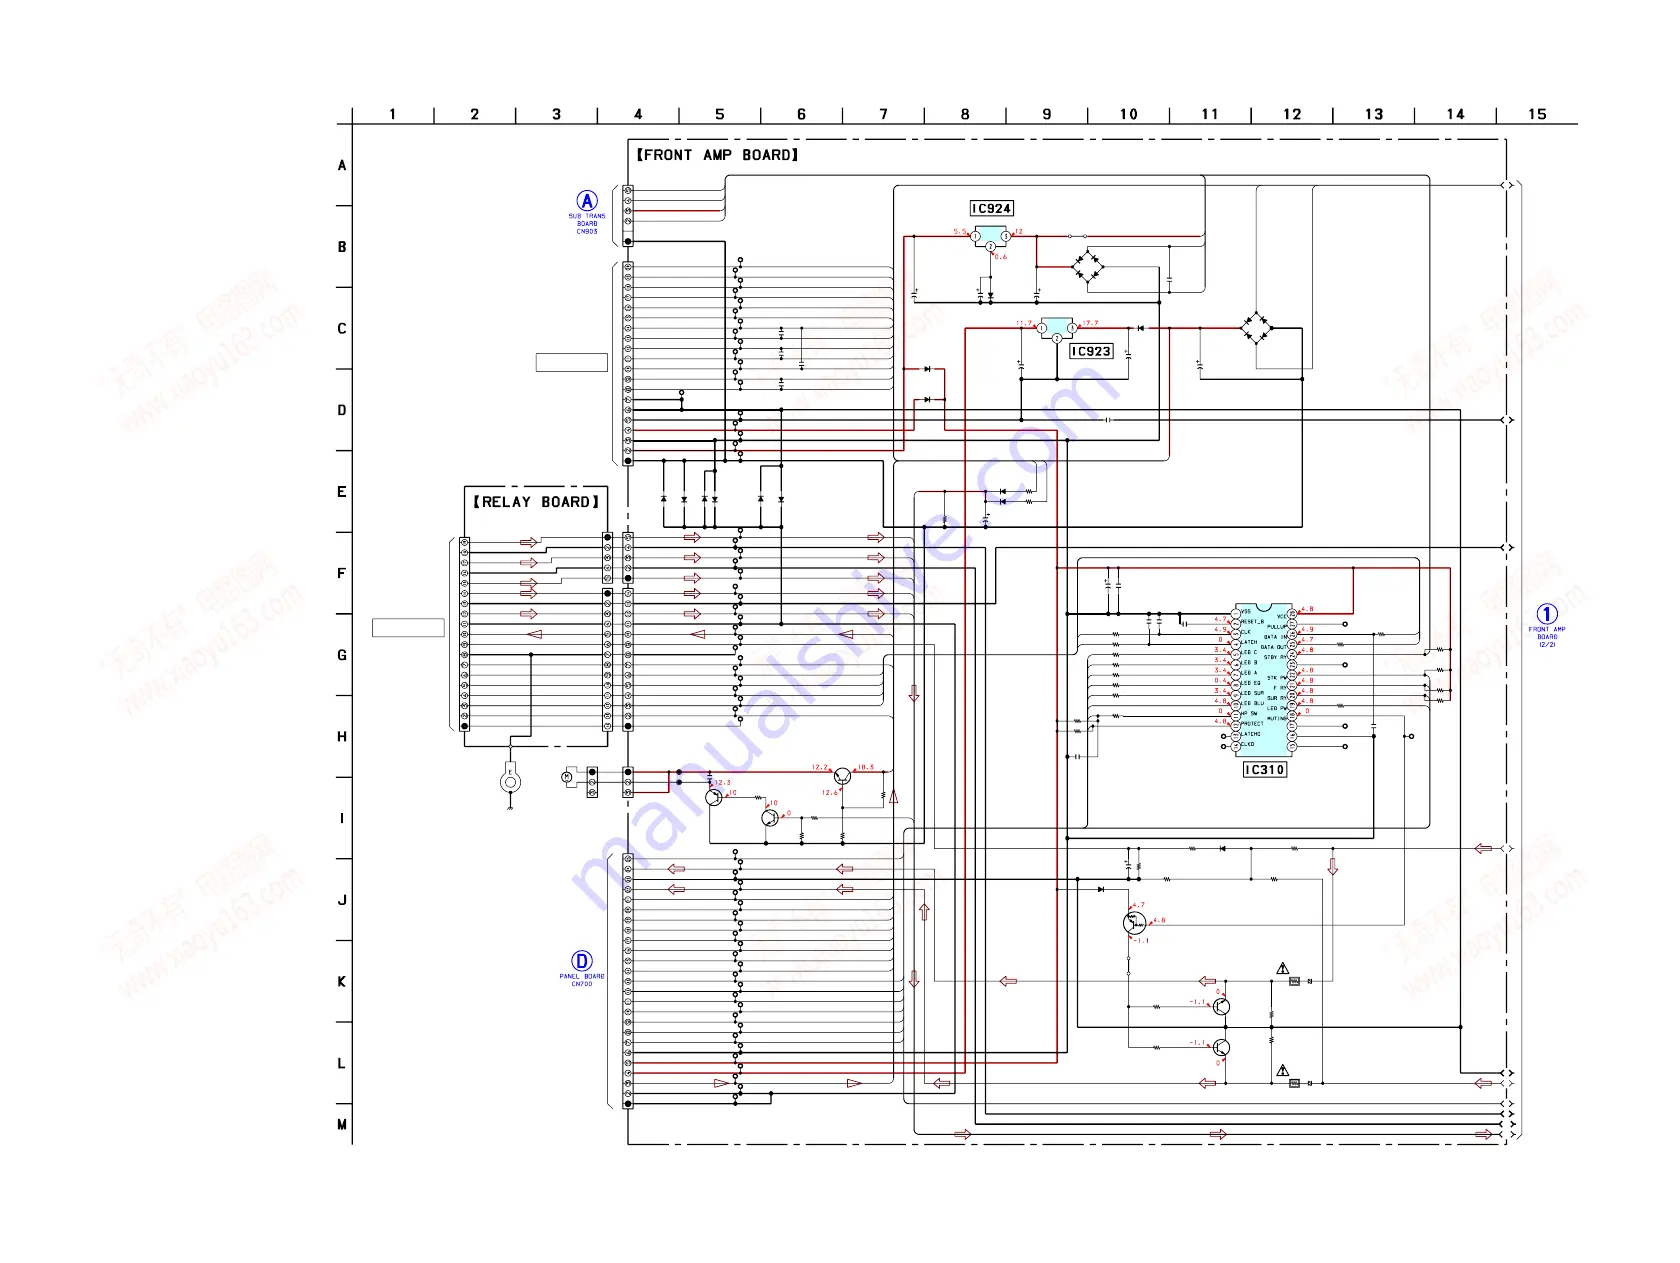Screen dimensions: 1680x1263
Task: Click the LED SUR pin label on IC310
Action: [x=1253, y=693]
